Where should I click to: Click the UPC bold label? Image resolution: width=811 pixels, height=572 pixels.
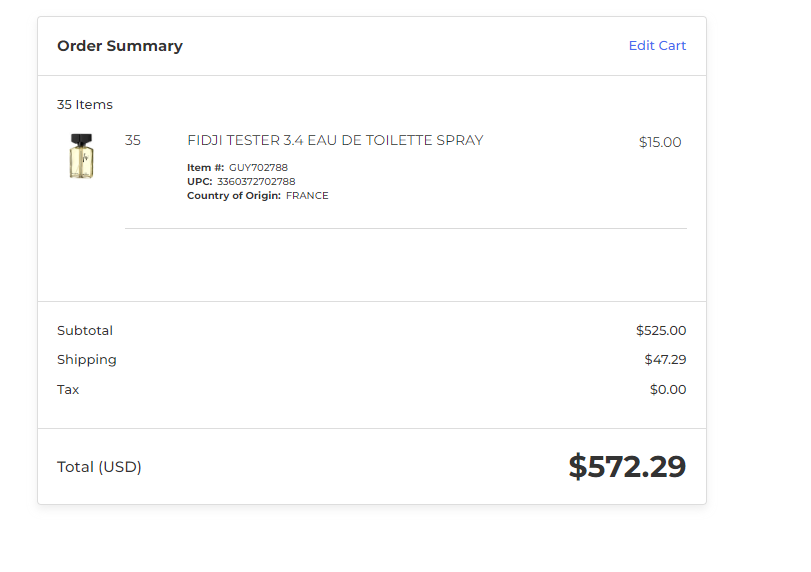pos(200,182)
